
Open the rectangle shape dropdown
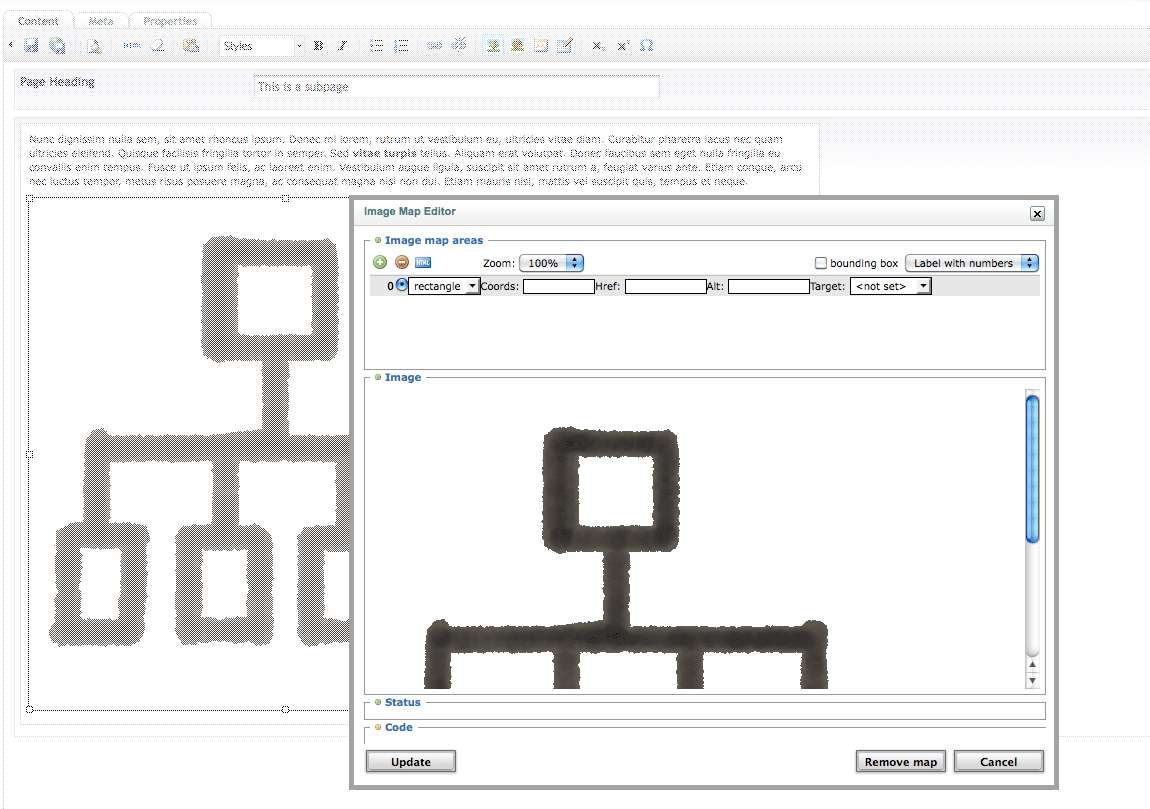pos(444,286)
